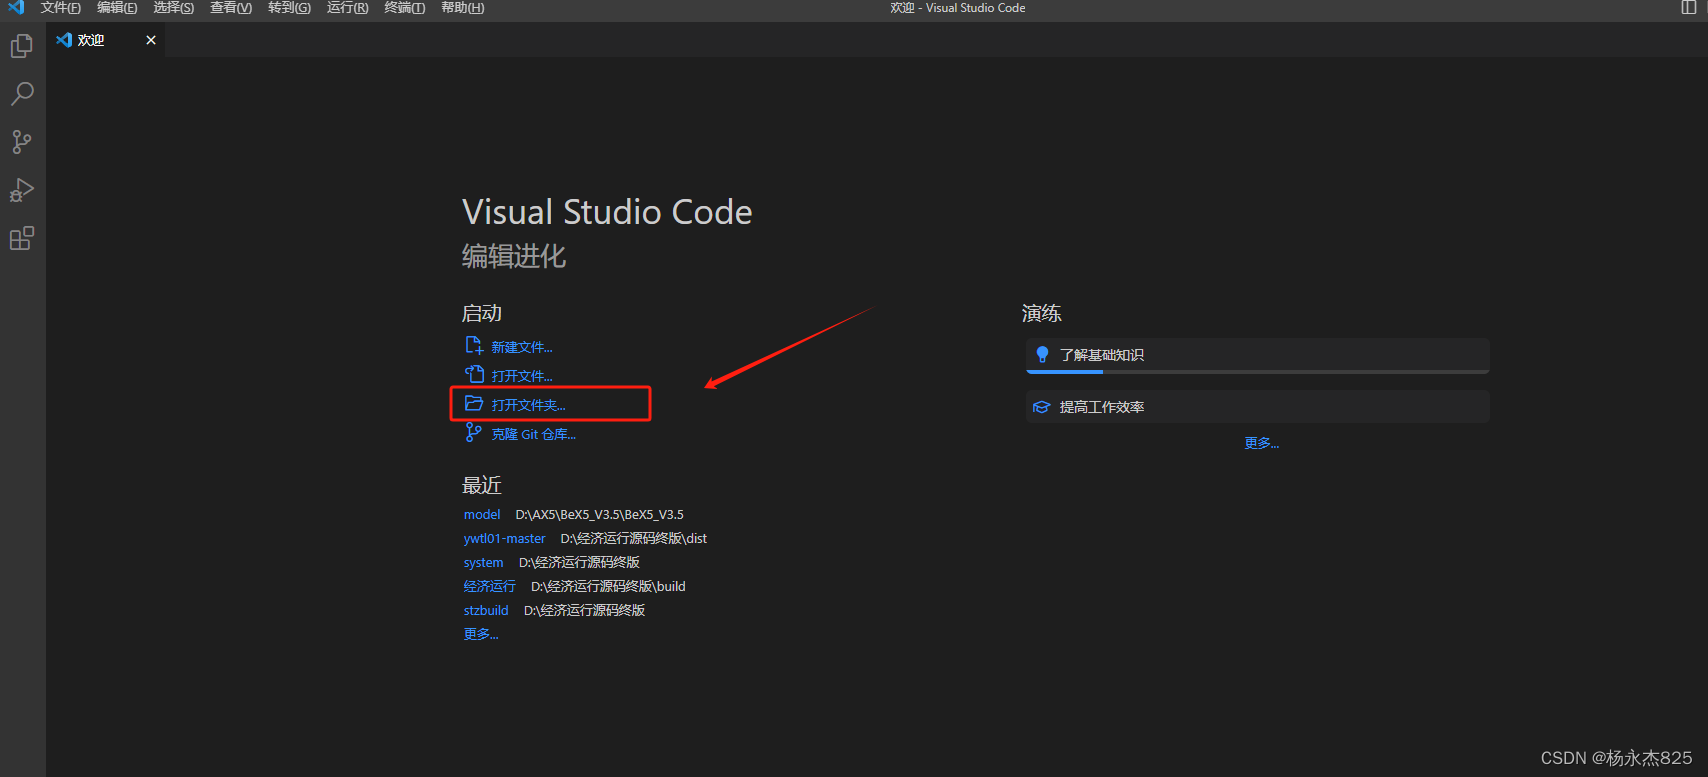Open recent folder model
The image size is (1708, 777).
pos(482,514)
